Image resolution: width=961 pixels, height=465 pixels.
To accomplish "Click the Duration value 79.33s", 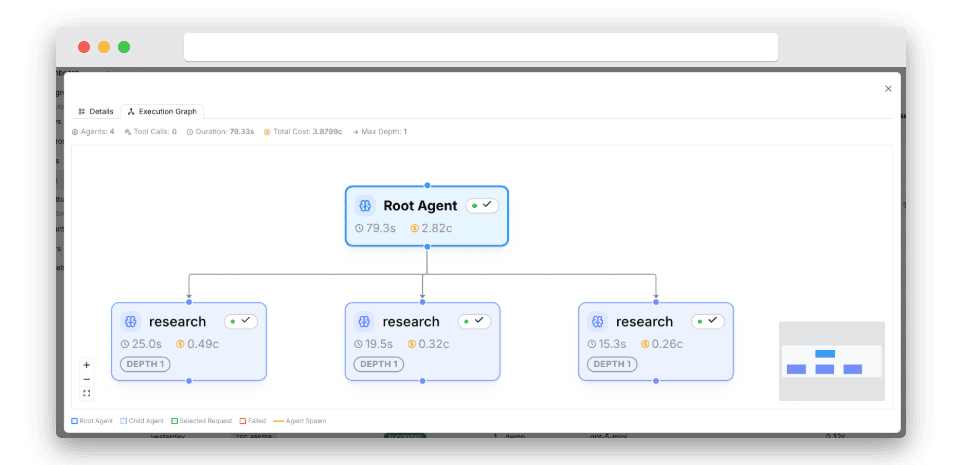I will [242, 132].
